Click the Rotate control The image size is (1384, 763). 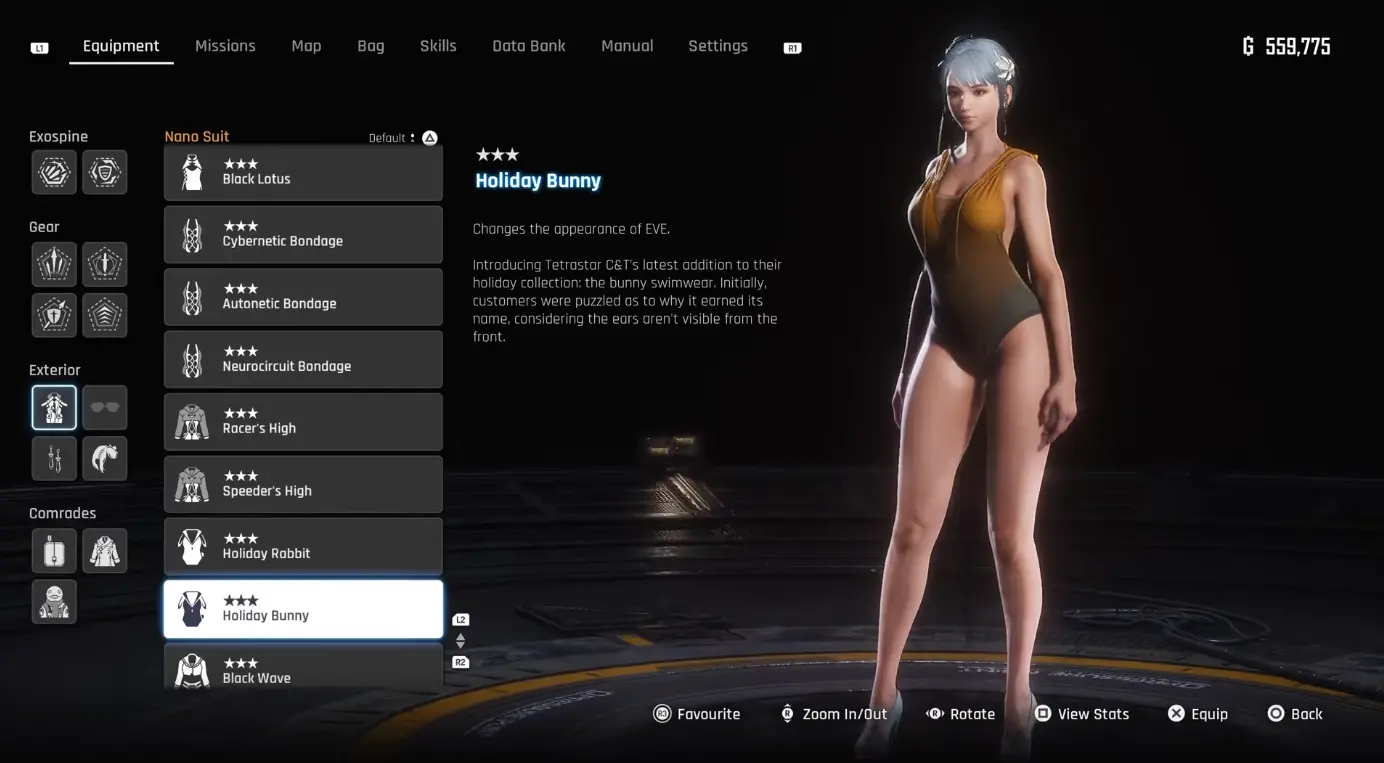coord(960,714)
